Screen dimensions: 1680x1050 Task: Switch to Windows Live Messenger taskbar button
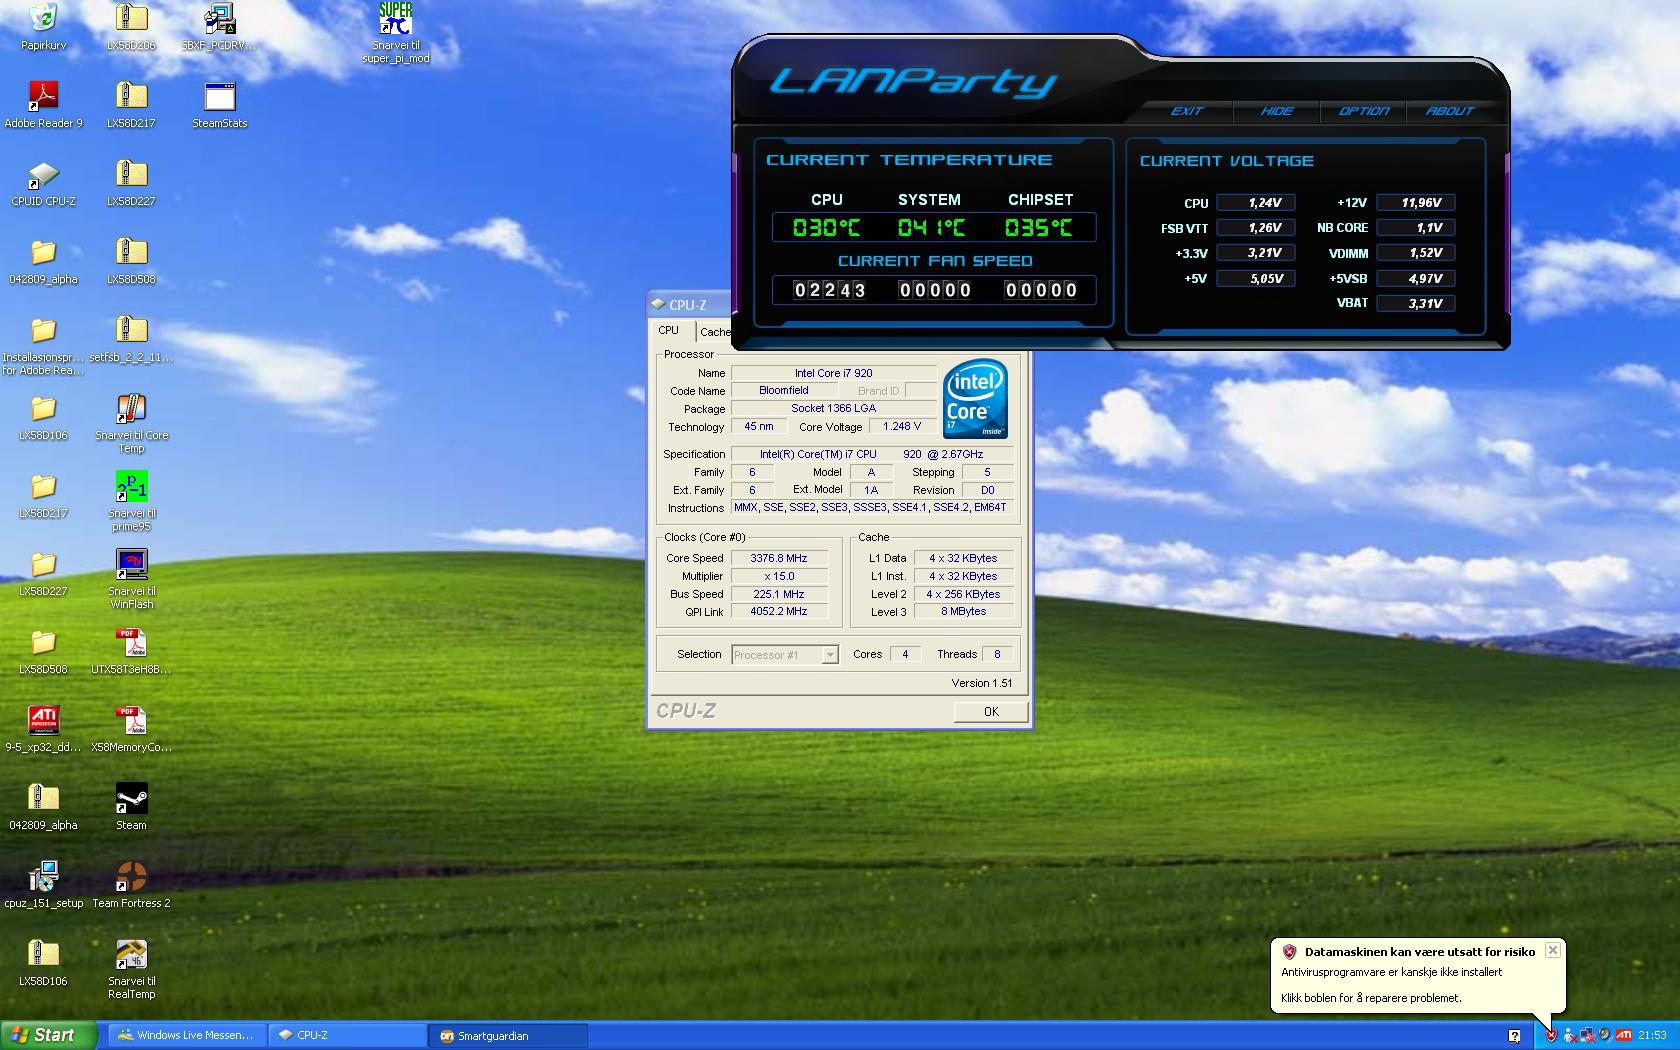186,1035
